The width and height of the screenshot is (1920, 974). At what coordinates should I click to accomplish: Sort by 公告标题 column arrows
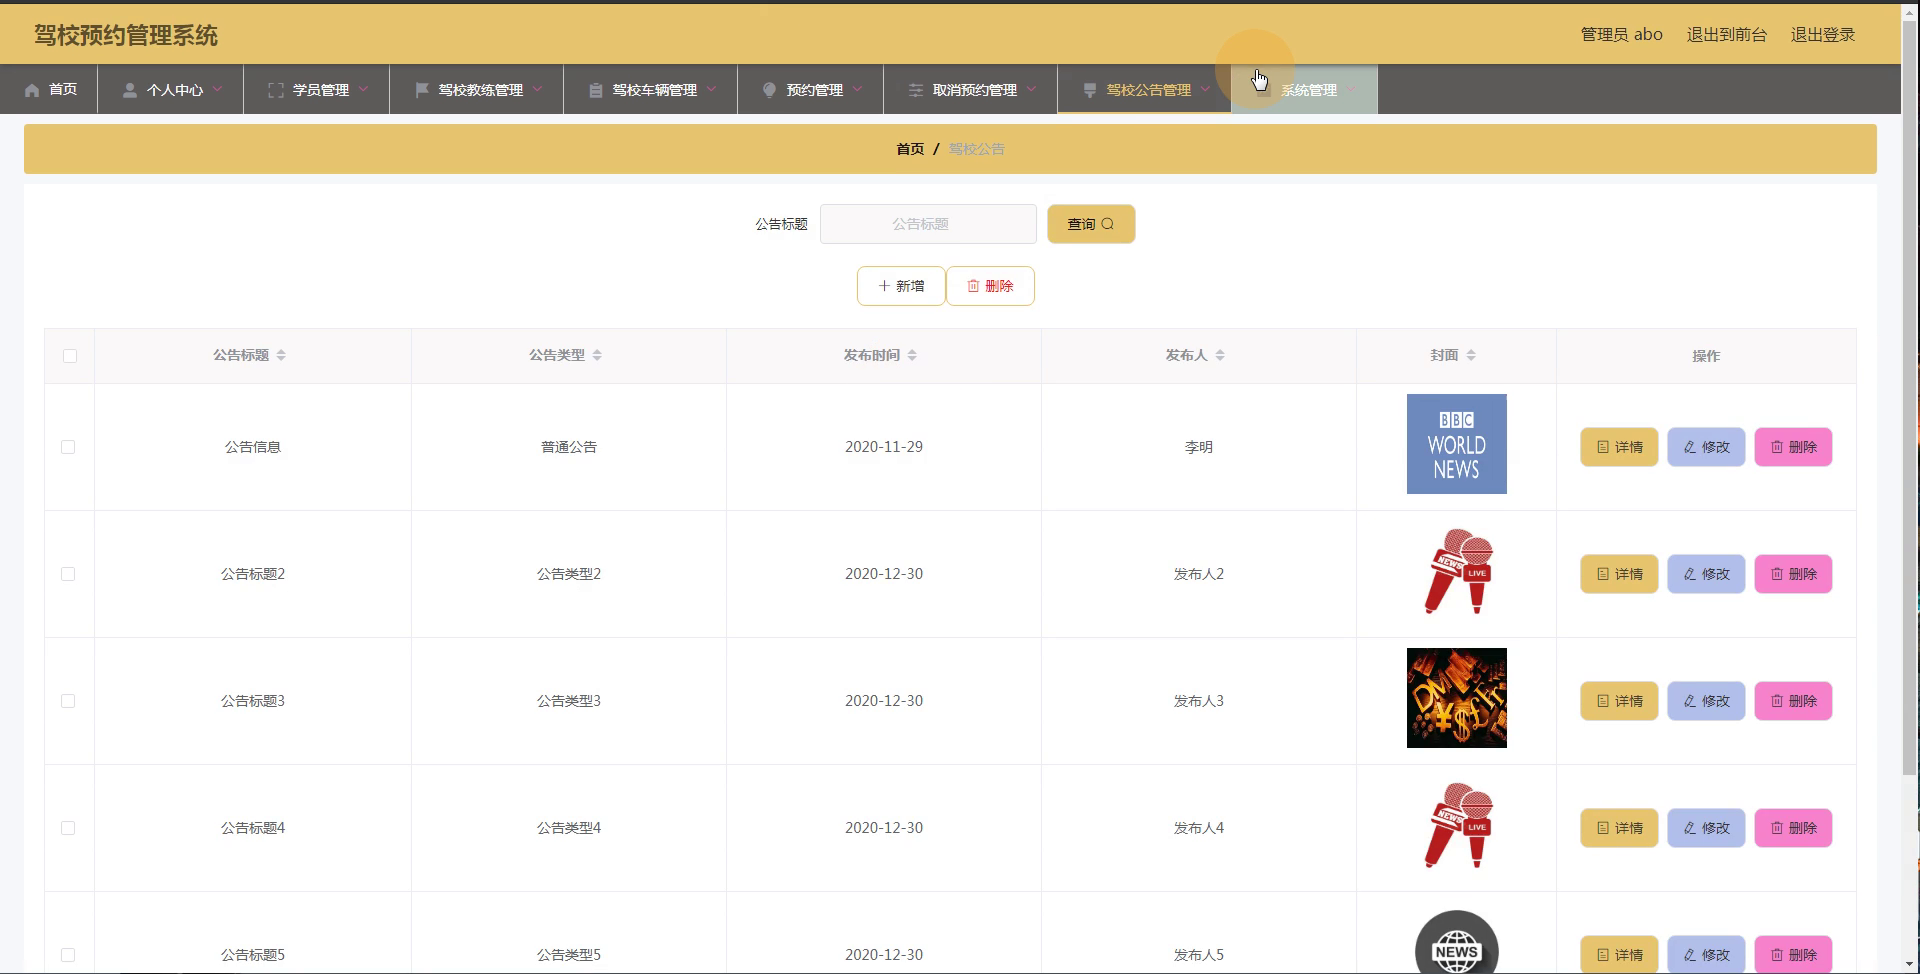pyautogui.click(x=281, y=355)
